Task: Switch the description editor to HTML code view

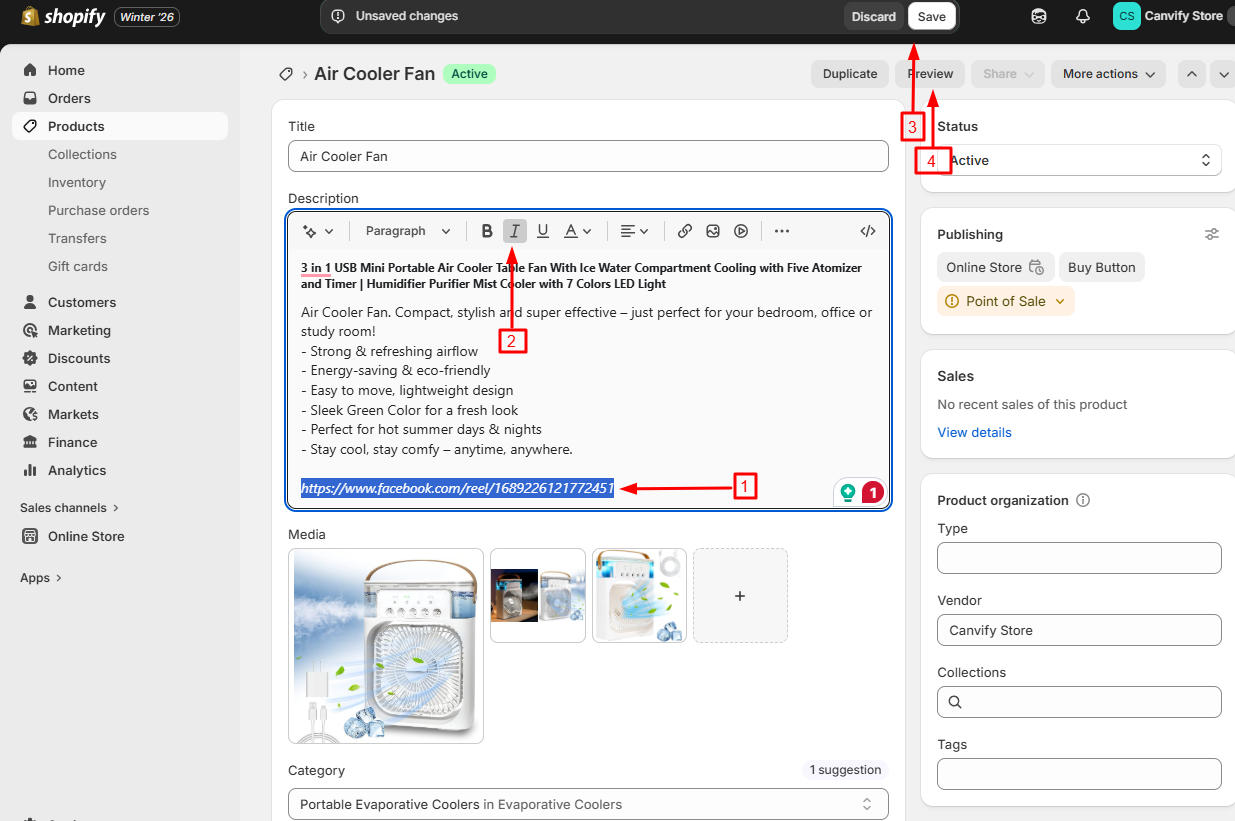Action: [867, 231]
